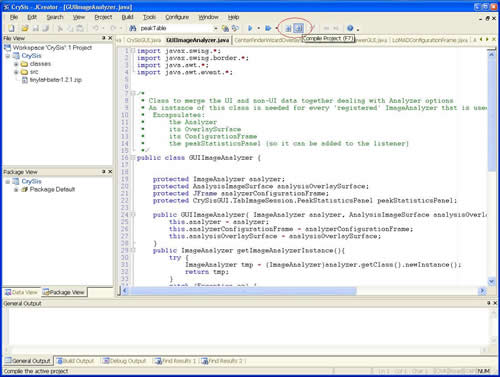Click the Open File toolbar icon

click(24, 28)
